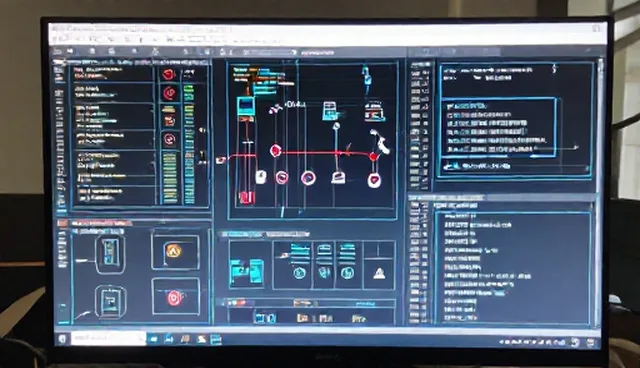Open the dropdown field in the dark toolbar
This screenshot has height=368, width=640.
(270, 52)
